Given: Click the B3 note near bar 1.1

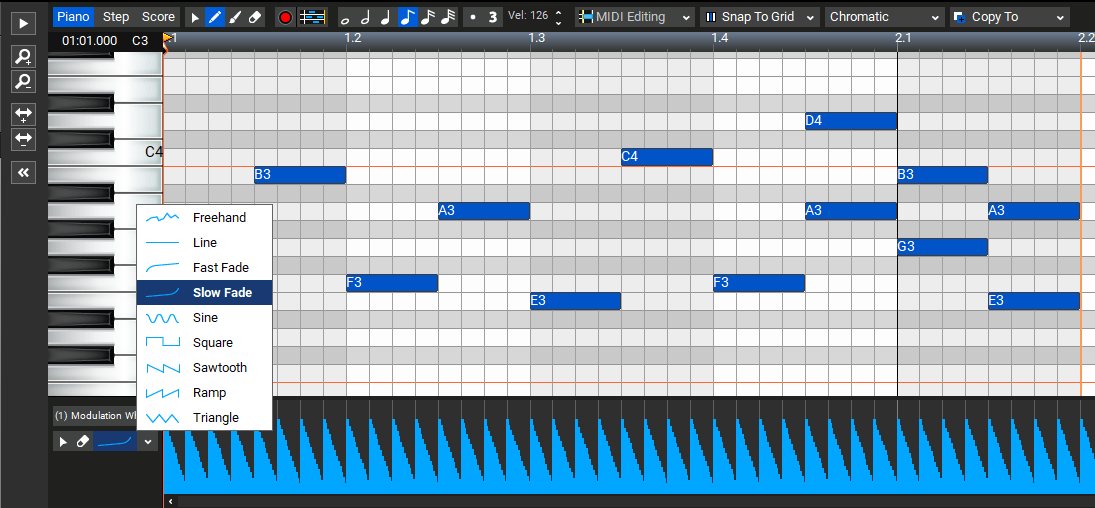Looking at the screenshot, I should pos(300,175).
